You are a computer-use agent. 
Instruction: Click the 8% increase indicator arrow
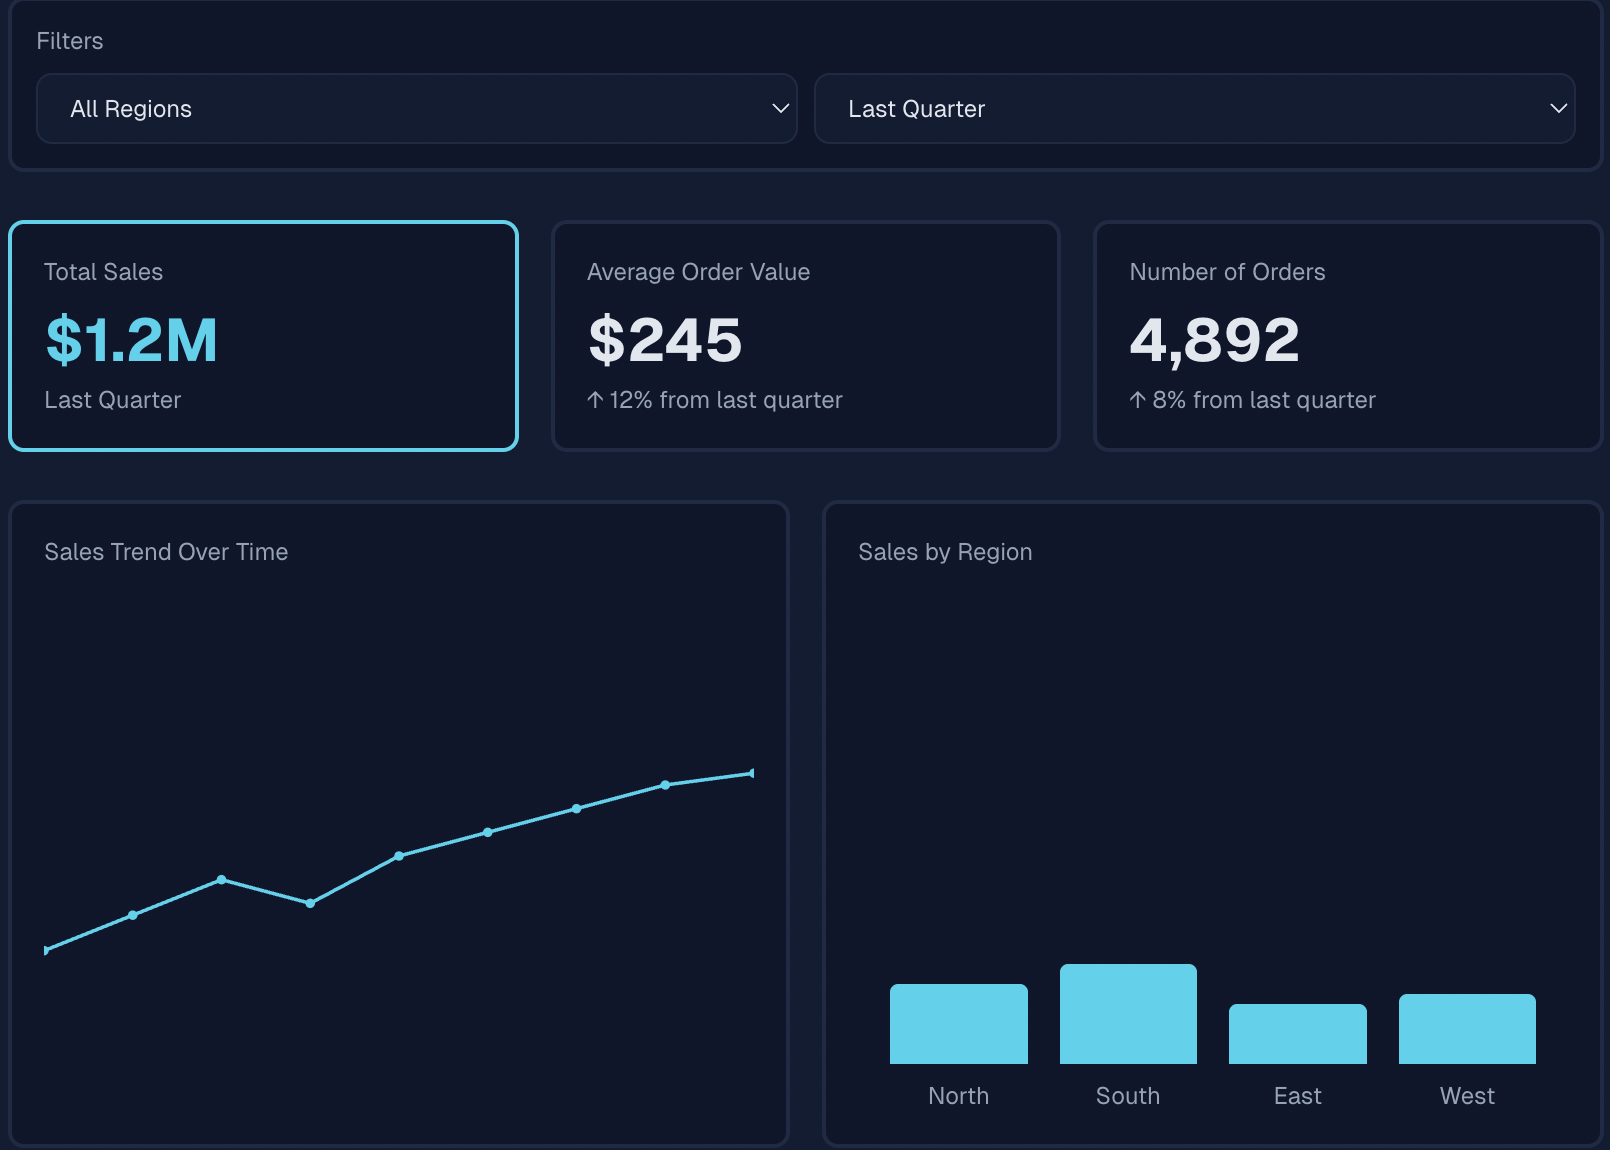1137,399
